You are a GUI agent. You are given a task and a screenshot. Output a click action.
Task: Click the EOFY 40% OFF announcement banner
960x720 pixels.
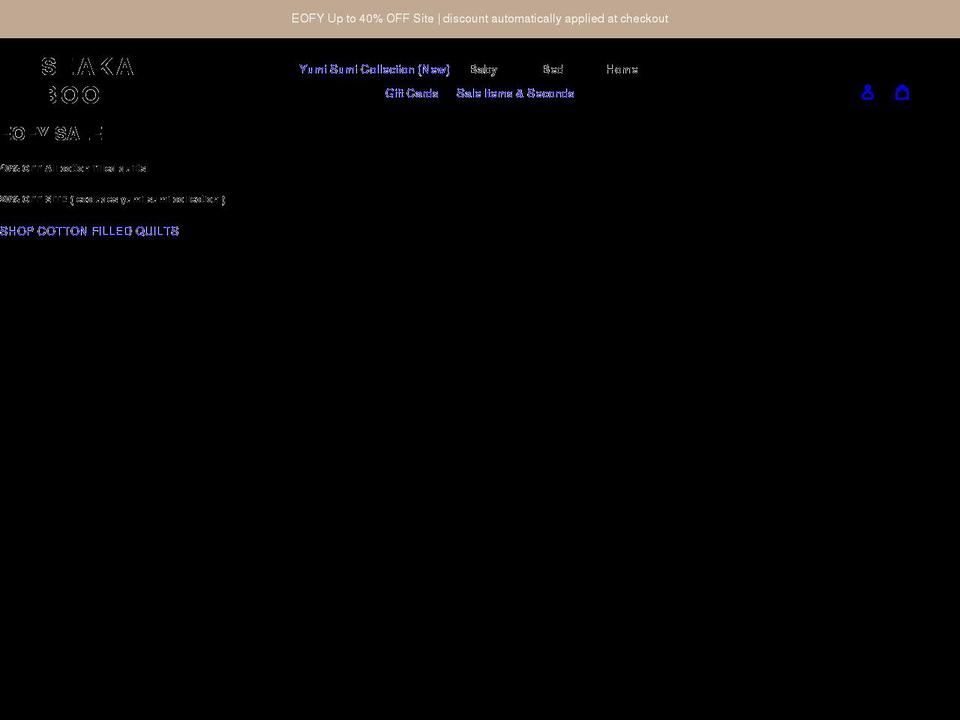pyautogui.click(x=480, y=18)
